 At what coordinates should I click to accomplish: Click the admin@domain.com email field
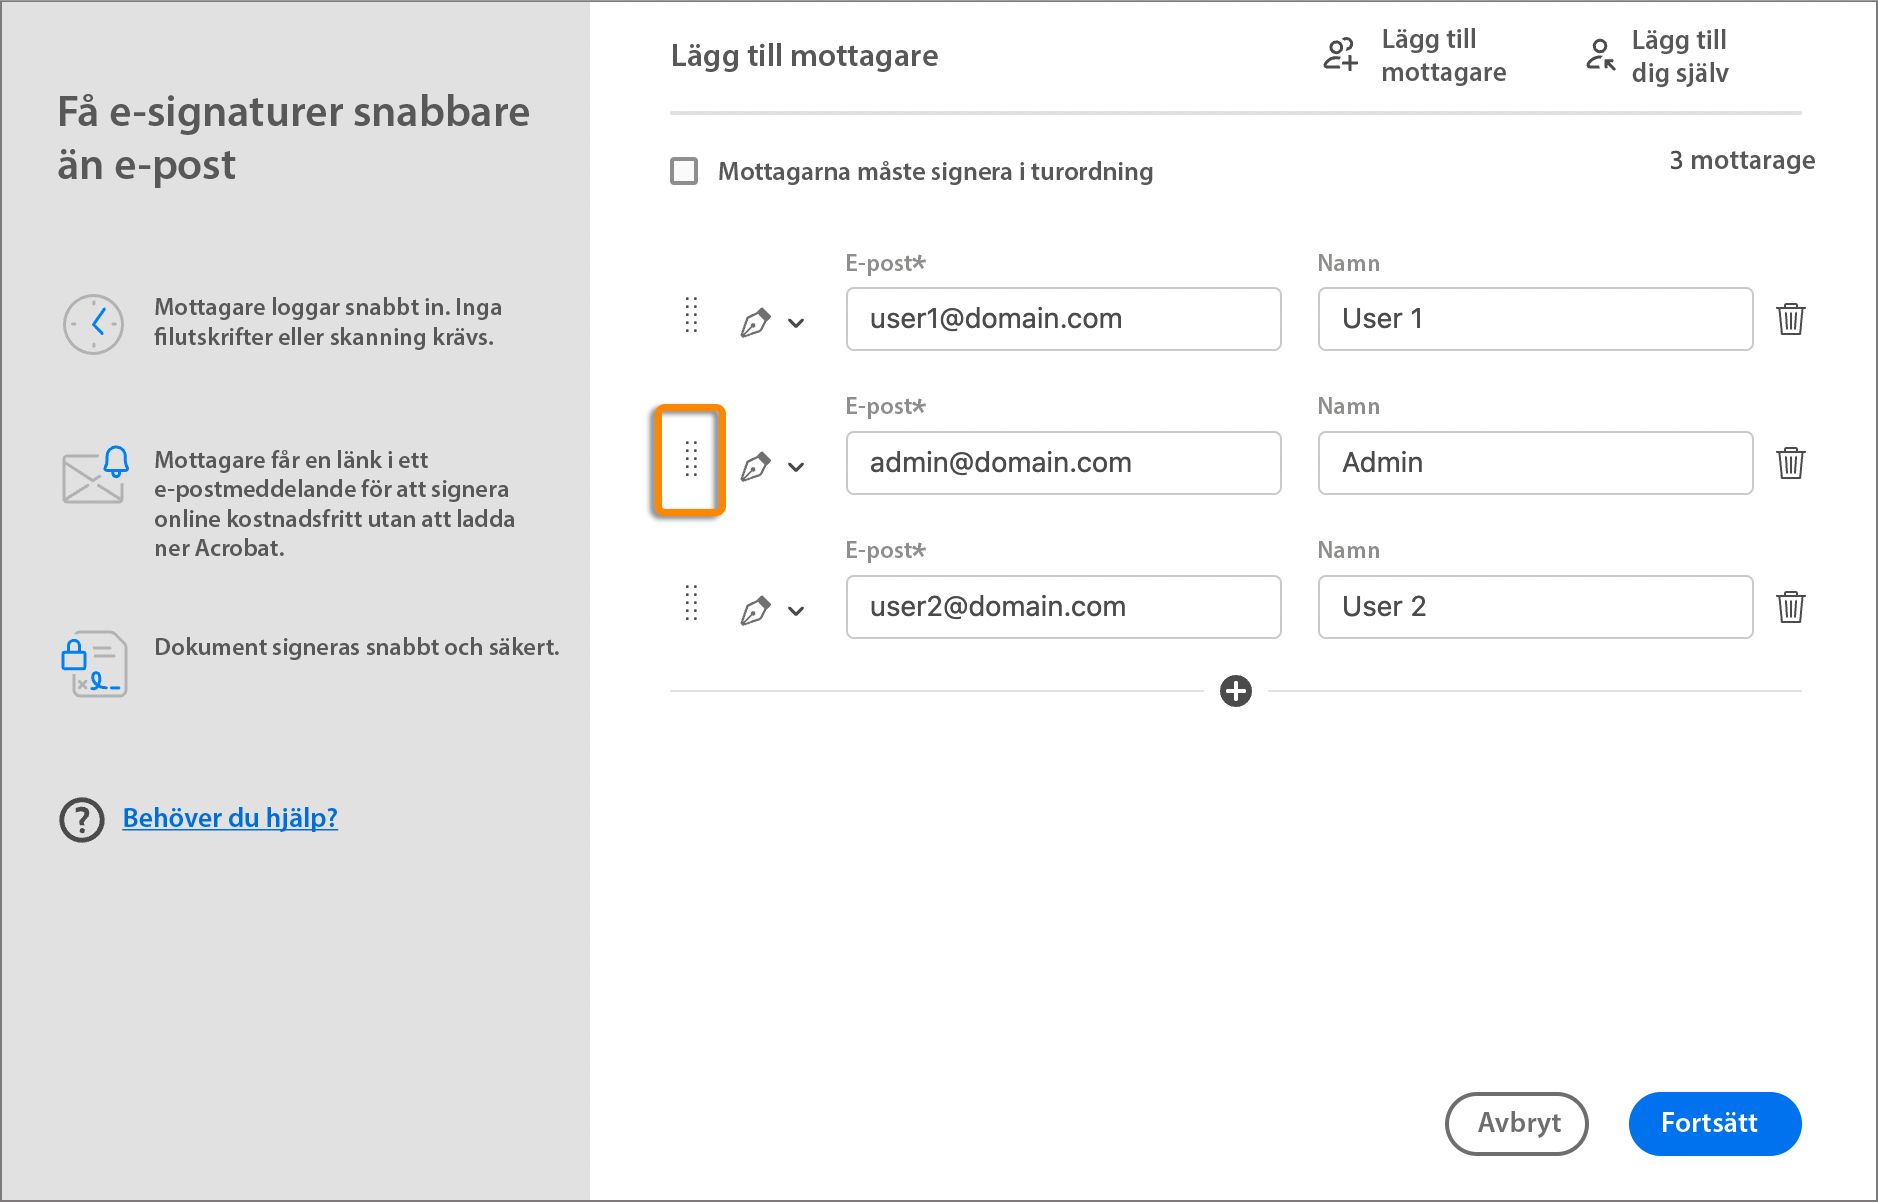coord(1063,463)
